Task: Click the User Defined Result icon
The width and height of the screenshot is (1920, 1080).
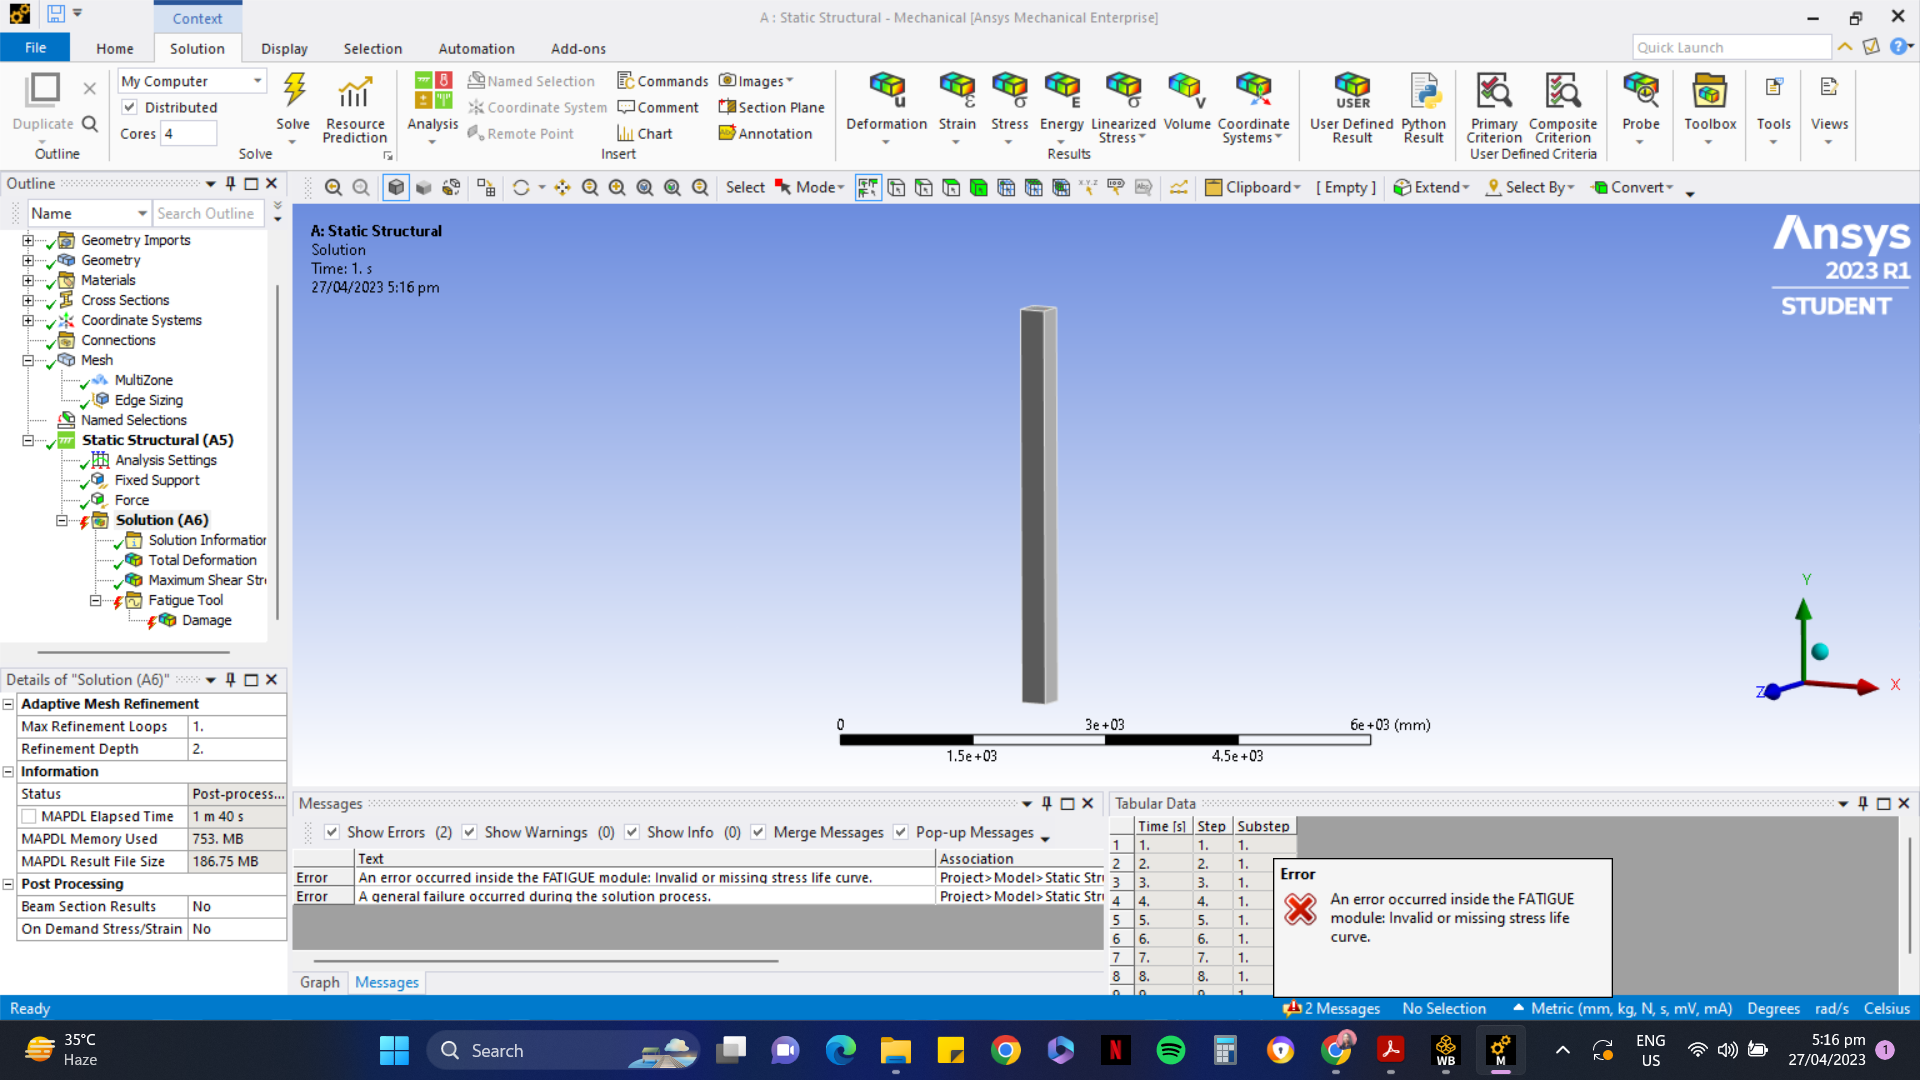Action: pos(1351,91)
